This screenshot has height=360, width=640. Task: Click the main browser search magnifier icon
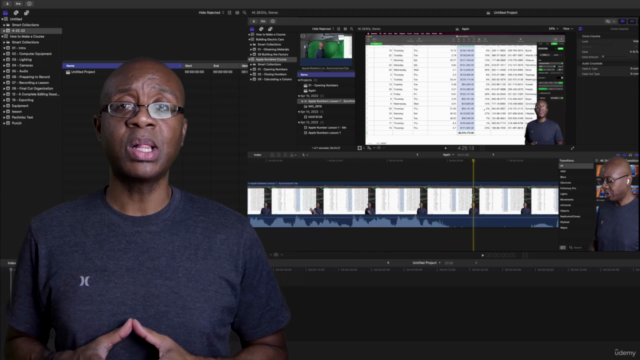click(244, 13)
